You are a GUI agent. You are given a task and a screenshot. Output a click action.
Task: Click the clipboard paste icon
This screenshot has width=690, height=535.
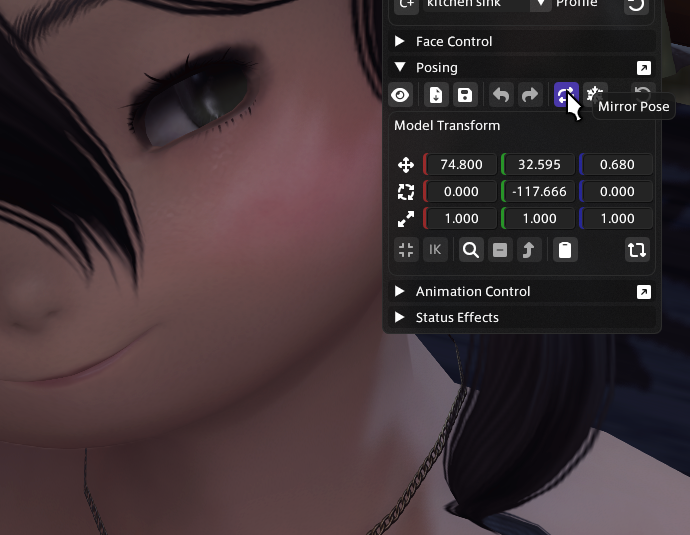click(x=565, y=250)
